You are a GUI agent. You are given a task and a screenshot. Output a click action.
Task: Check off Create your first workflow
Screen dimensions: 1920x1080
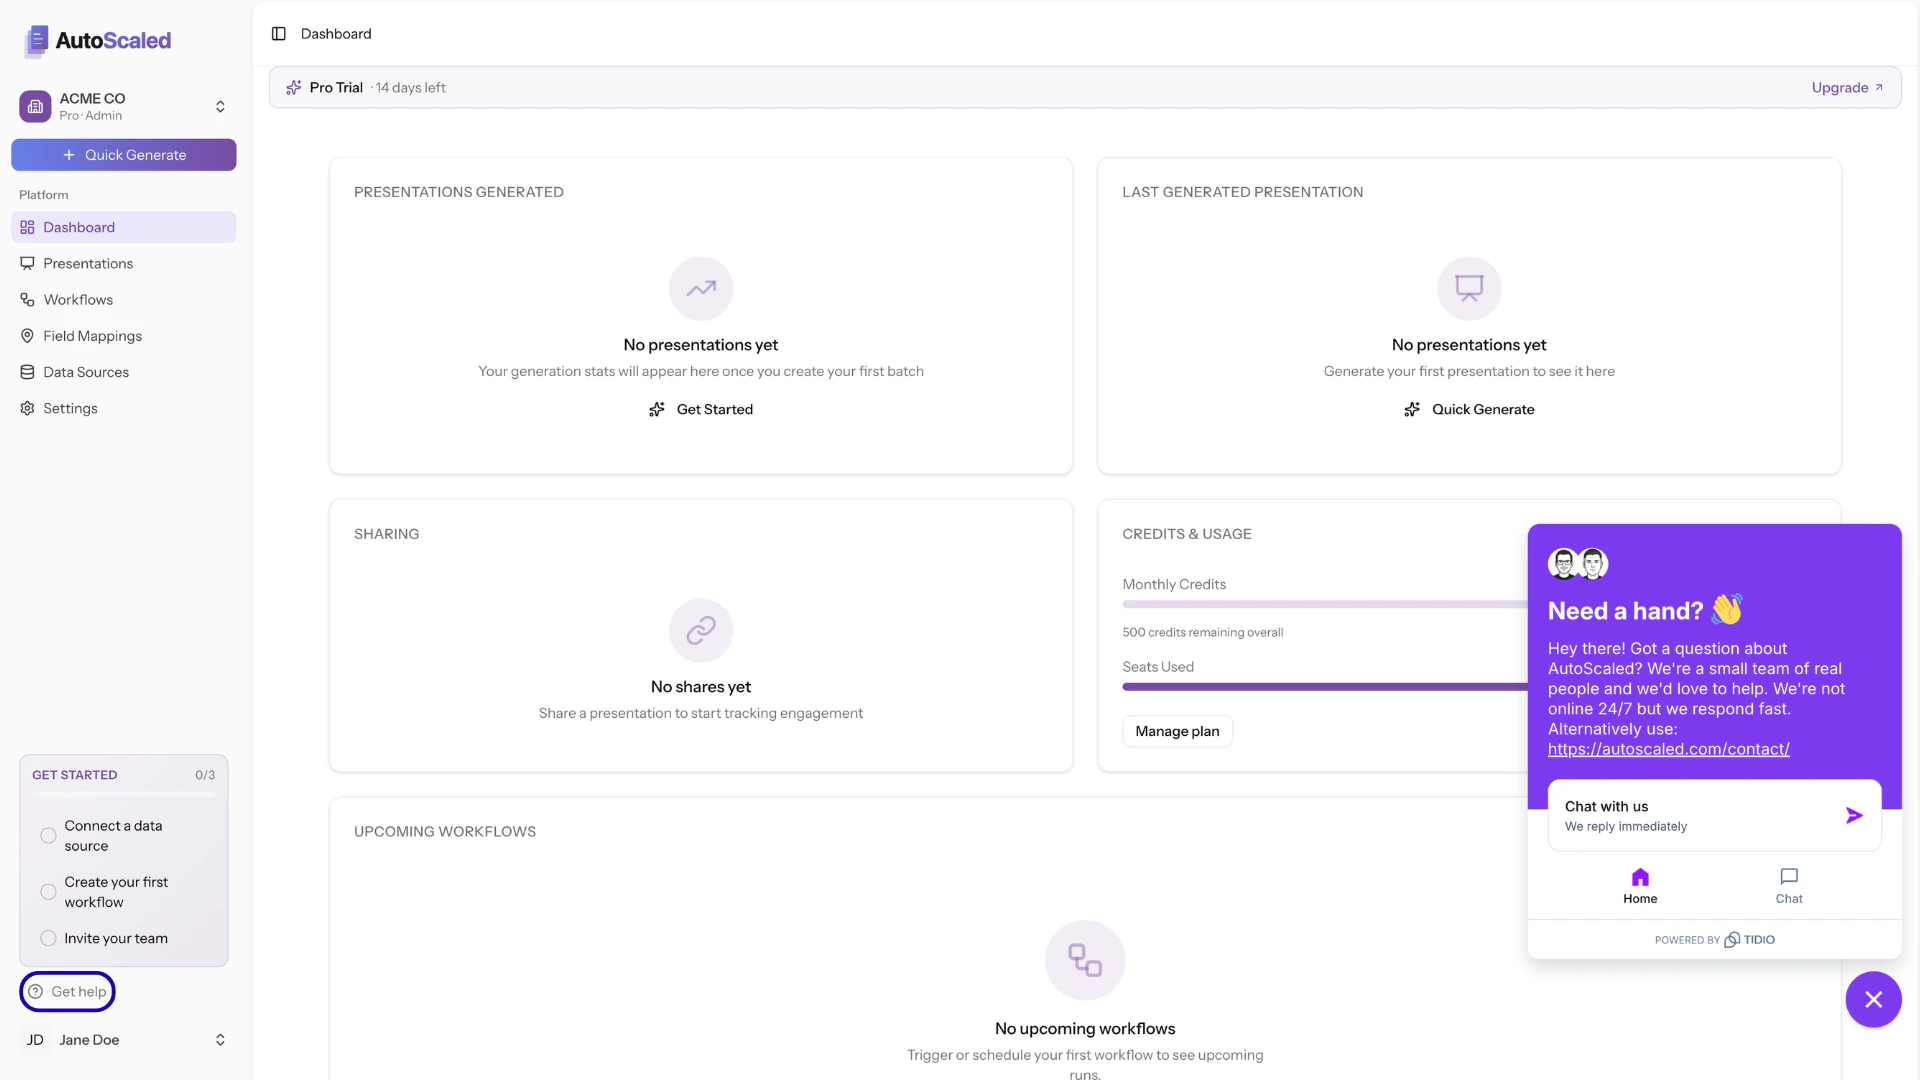tap(48, 892)
